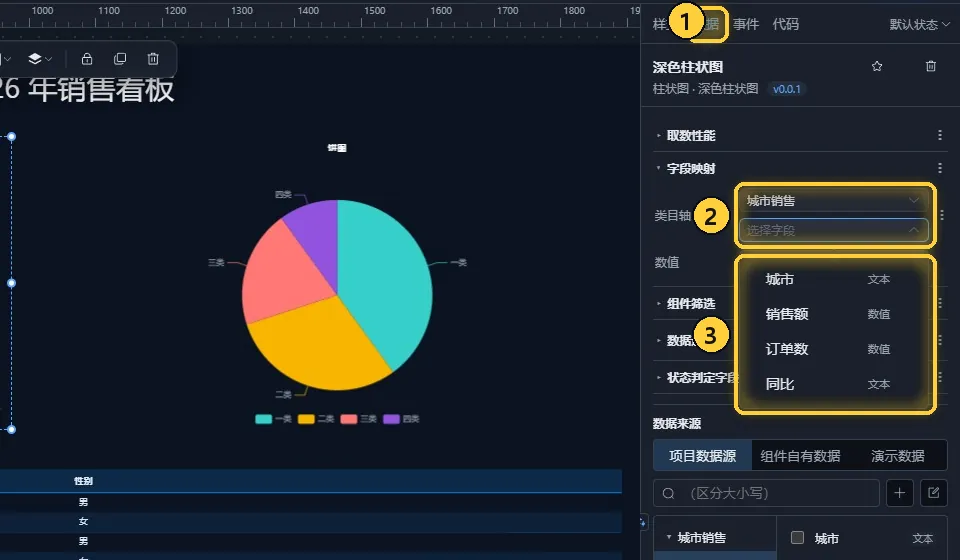This screenshot has height=560, width=960.
Task: Click the 数值 field label
Action: coord(667,263)
